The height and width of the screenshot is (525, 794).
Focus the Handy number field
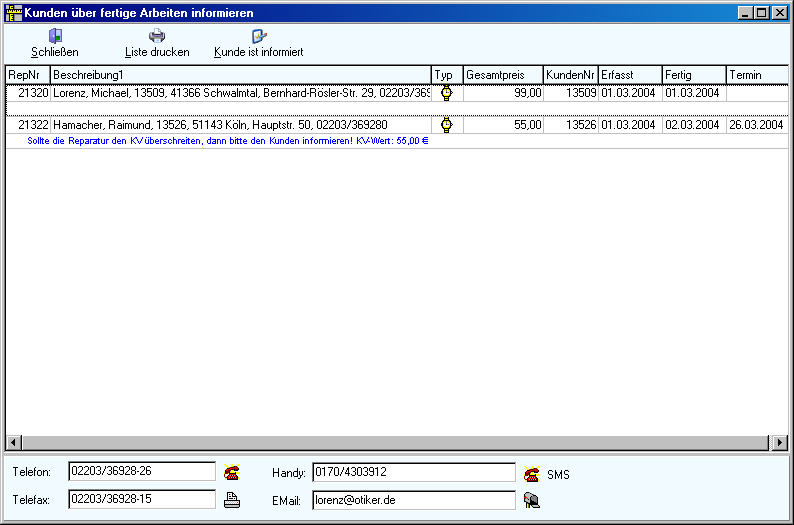point(413,472)
